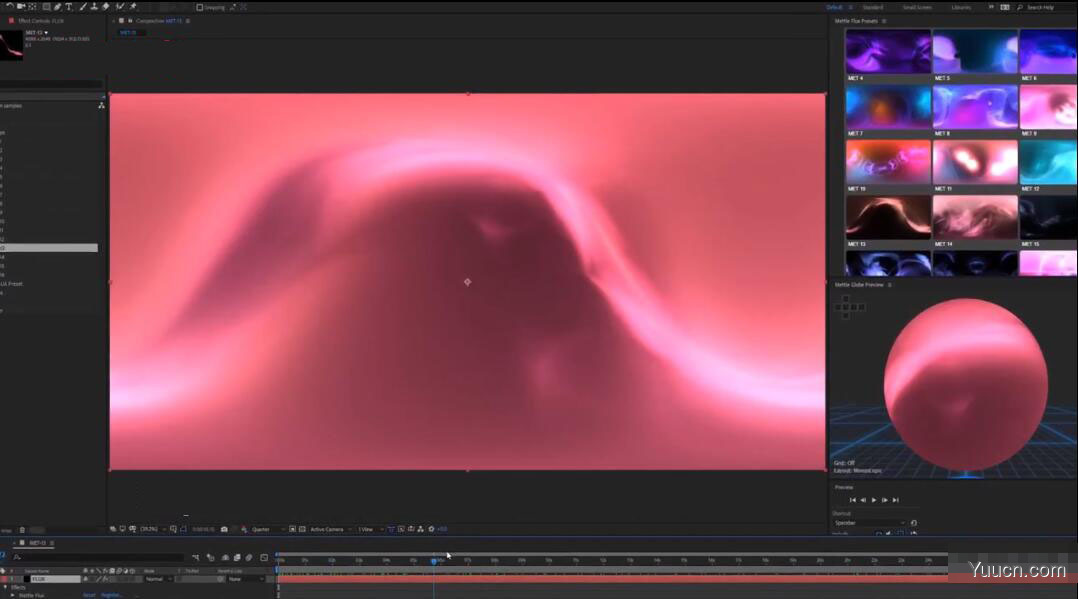Toggle frame blending for timeline
Image resolution: width=1078 pixels, height=599 pixels.
click(237, 558)
